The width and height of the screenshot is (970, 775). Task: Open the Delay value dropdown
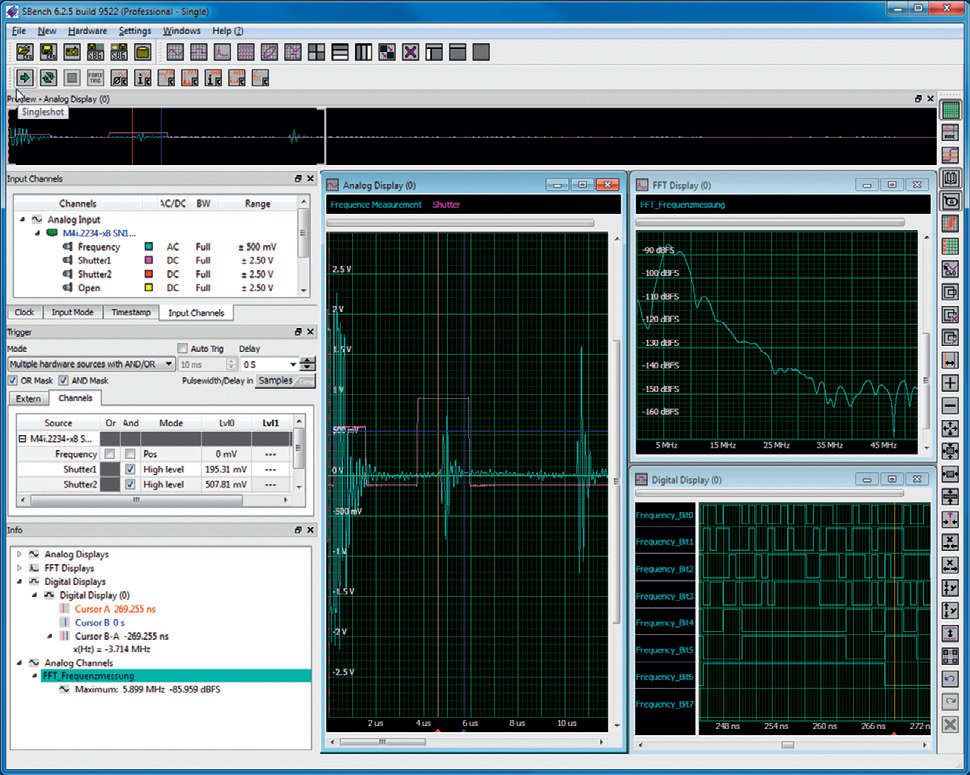click(292, 365)
